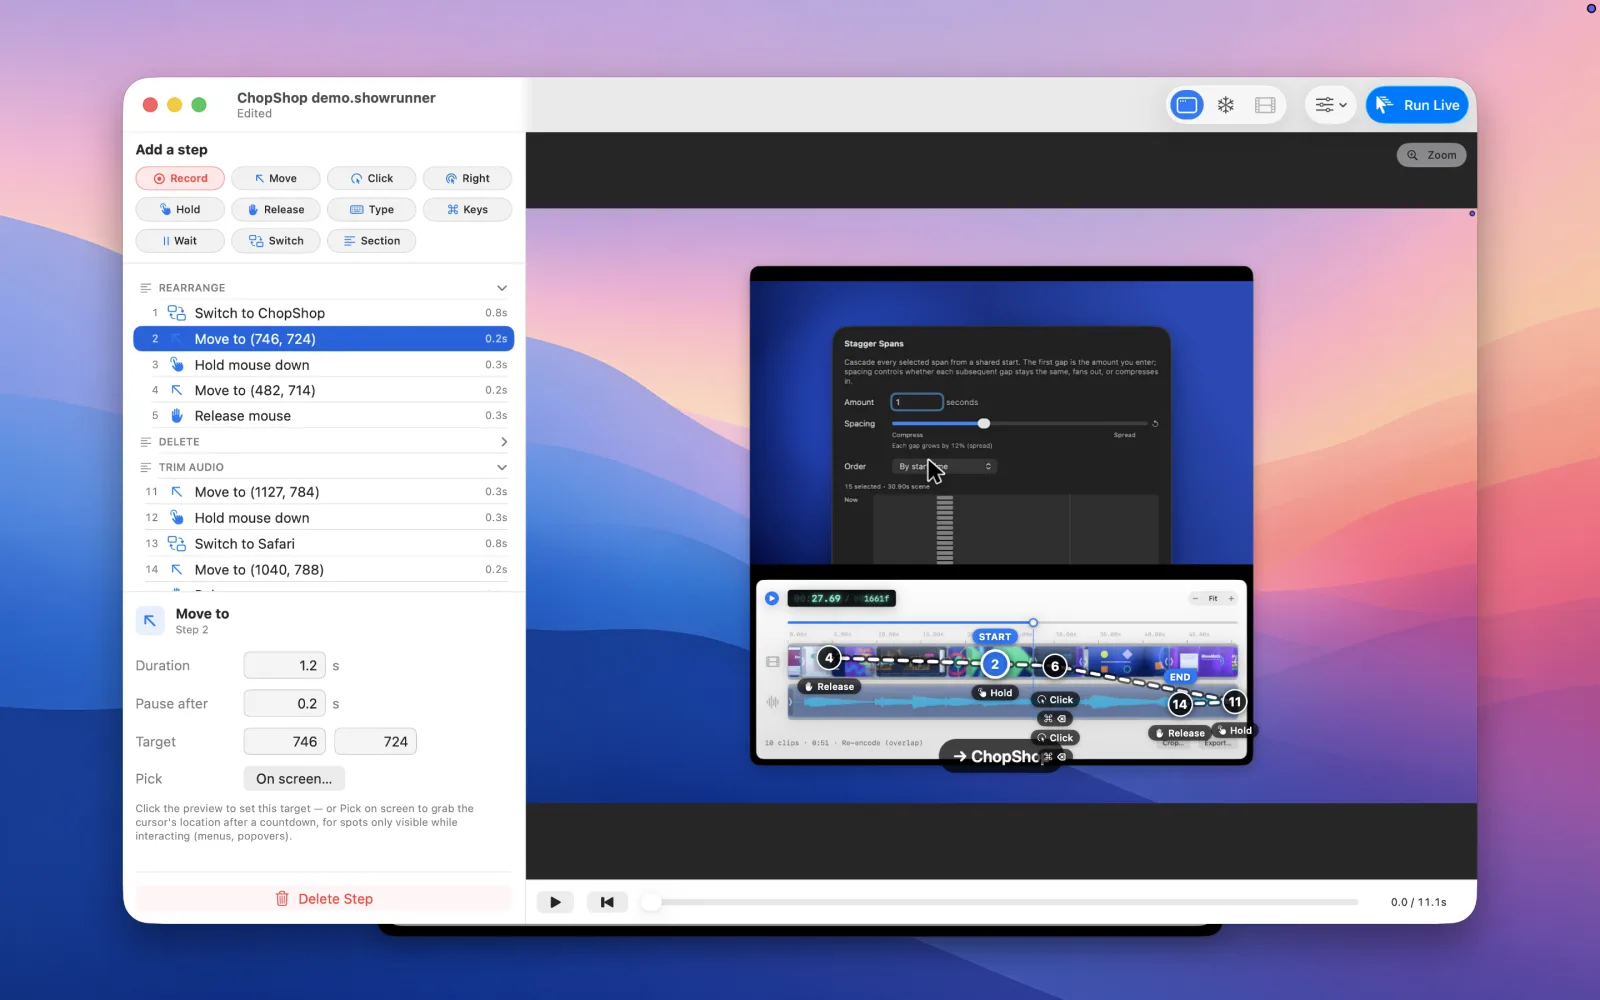Click step marker 2 in preview

point(995,664)
